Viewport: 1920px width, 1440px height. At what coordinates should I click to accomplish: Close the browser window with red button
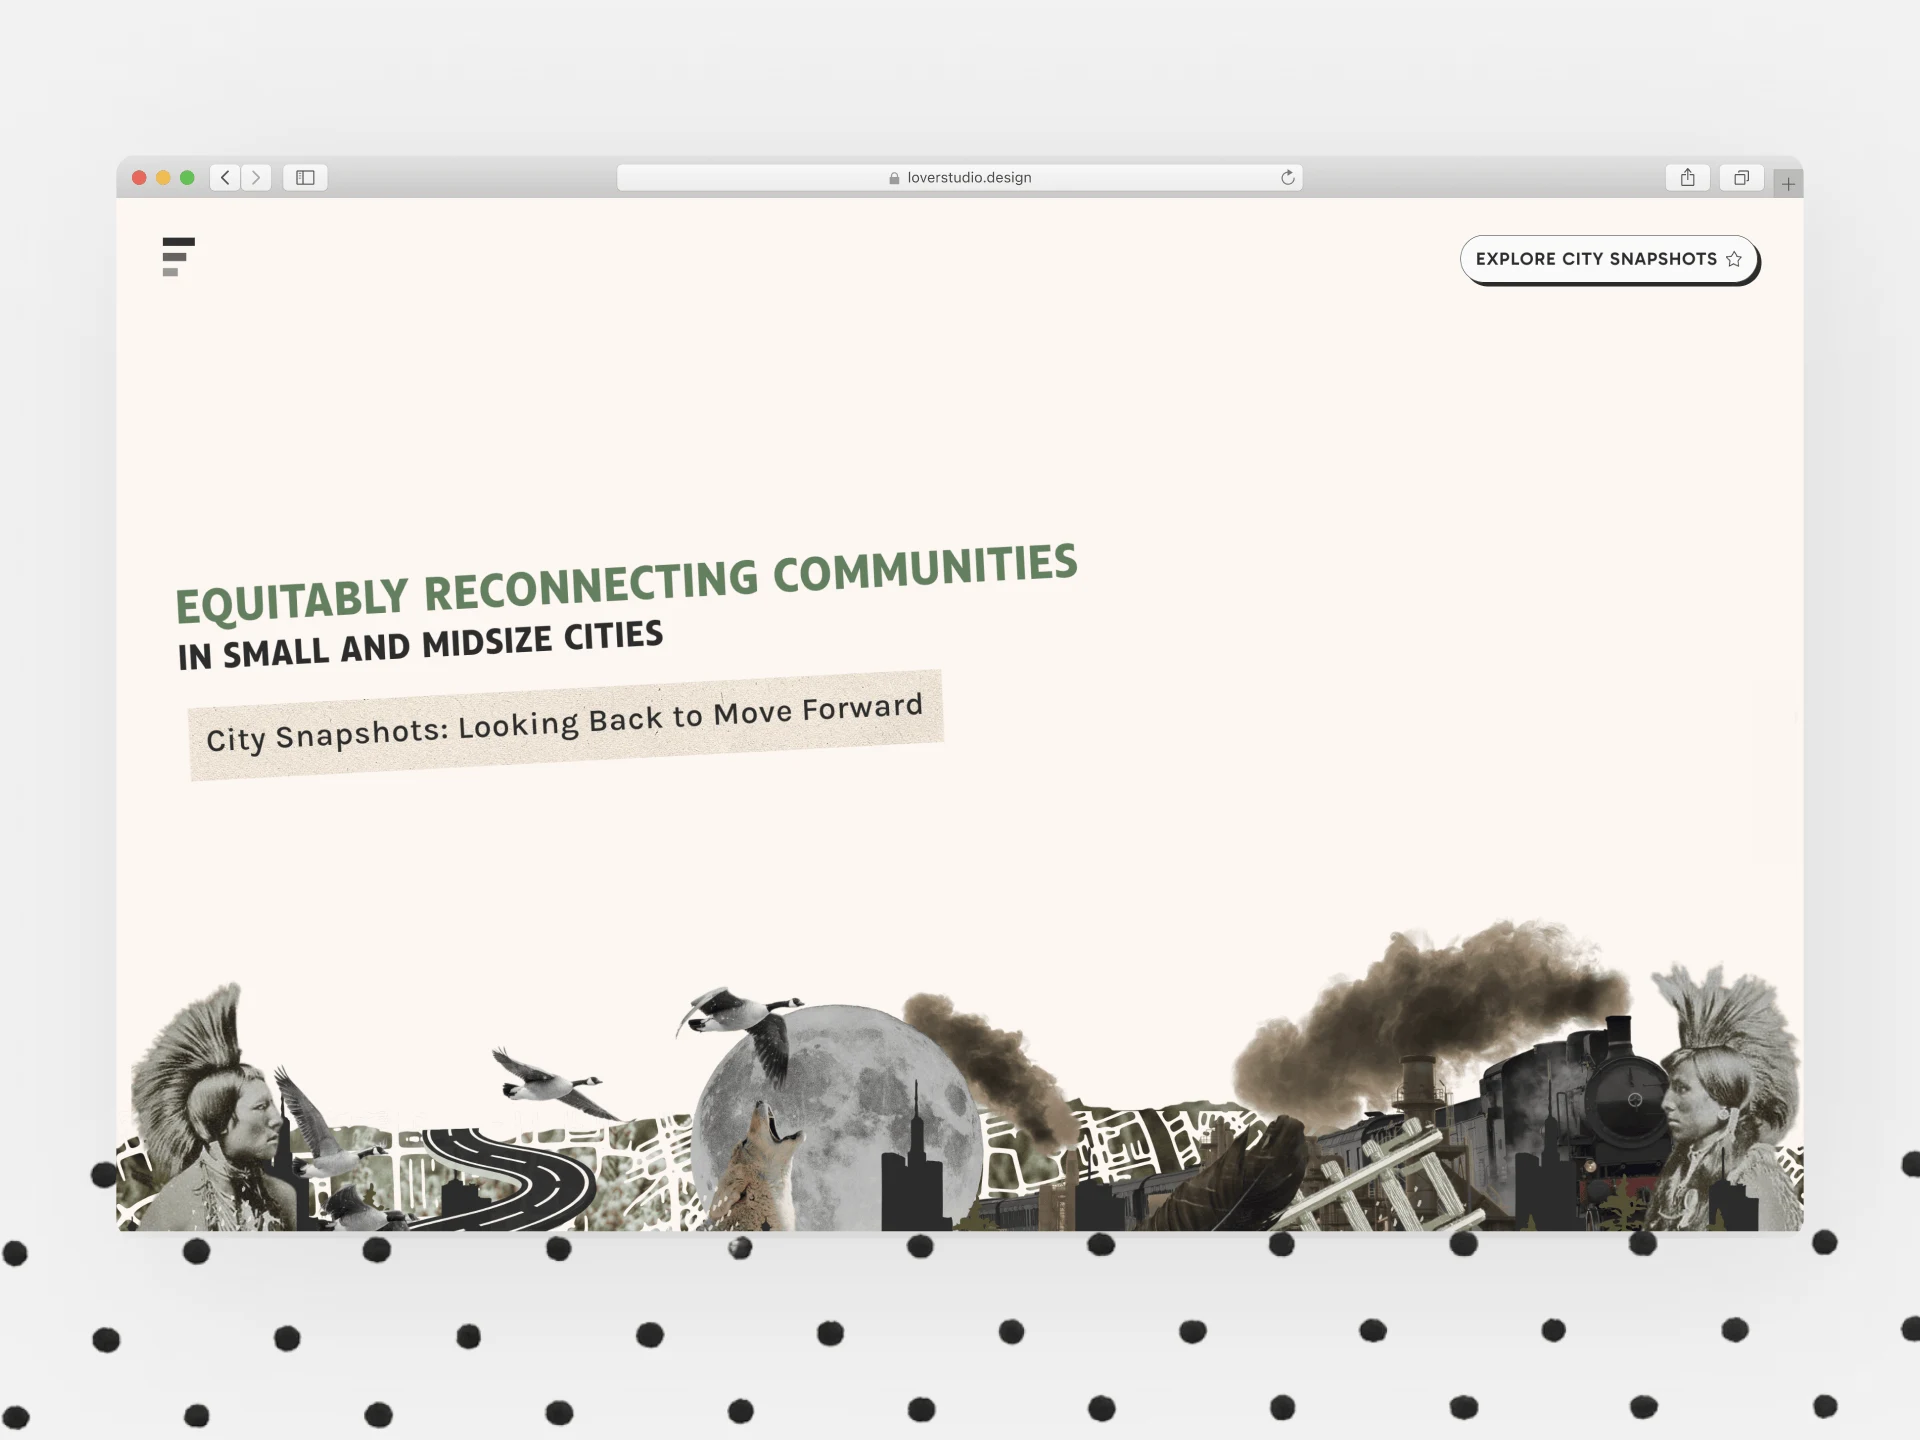[x=139, y=177]
